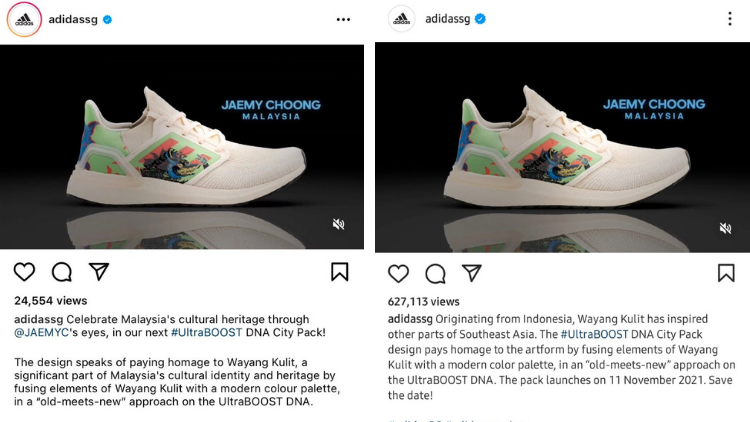Open the right post's vertical dots menu

730,19
